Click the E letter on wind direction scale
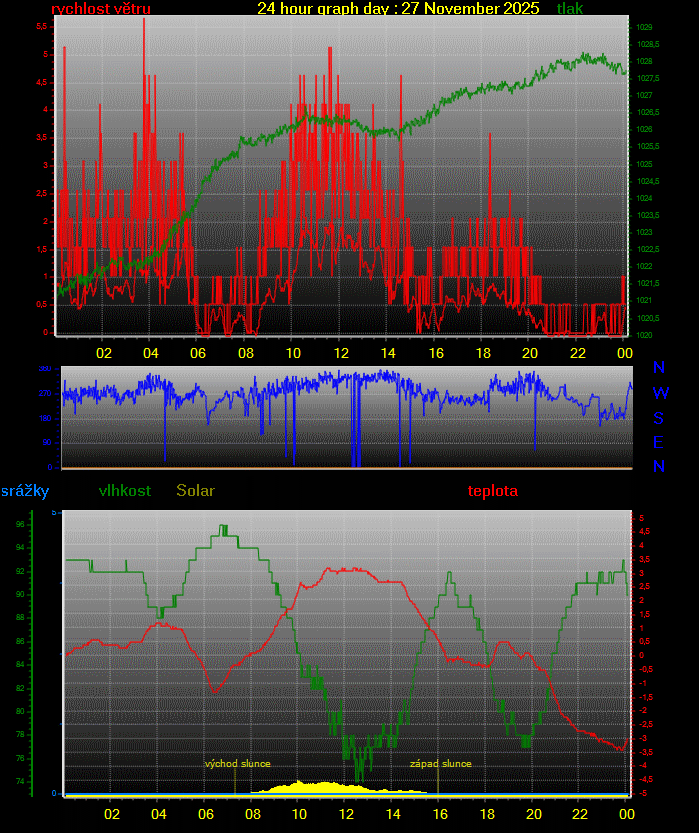Viewport: 699px width, 833px height. [659, 442]
